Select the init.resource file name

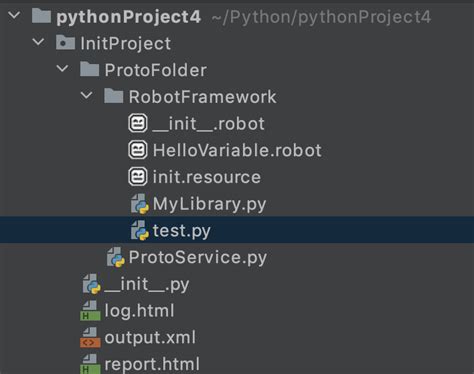[x=207, y=177]
